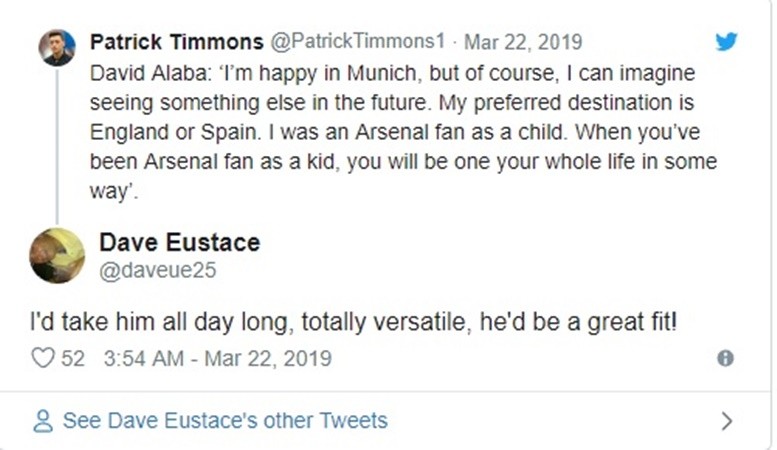Click the person icon in the footer
This screenshot has height=450, width=777.
pos(42,421)
